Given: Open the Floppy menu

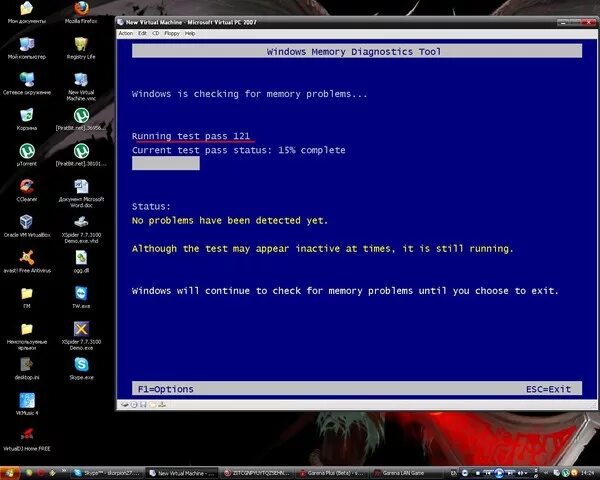Looking at the screenshot, I should [172, 34].
